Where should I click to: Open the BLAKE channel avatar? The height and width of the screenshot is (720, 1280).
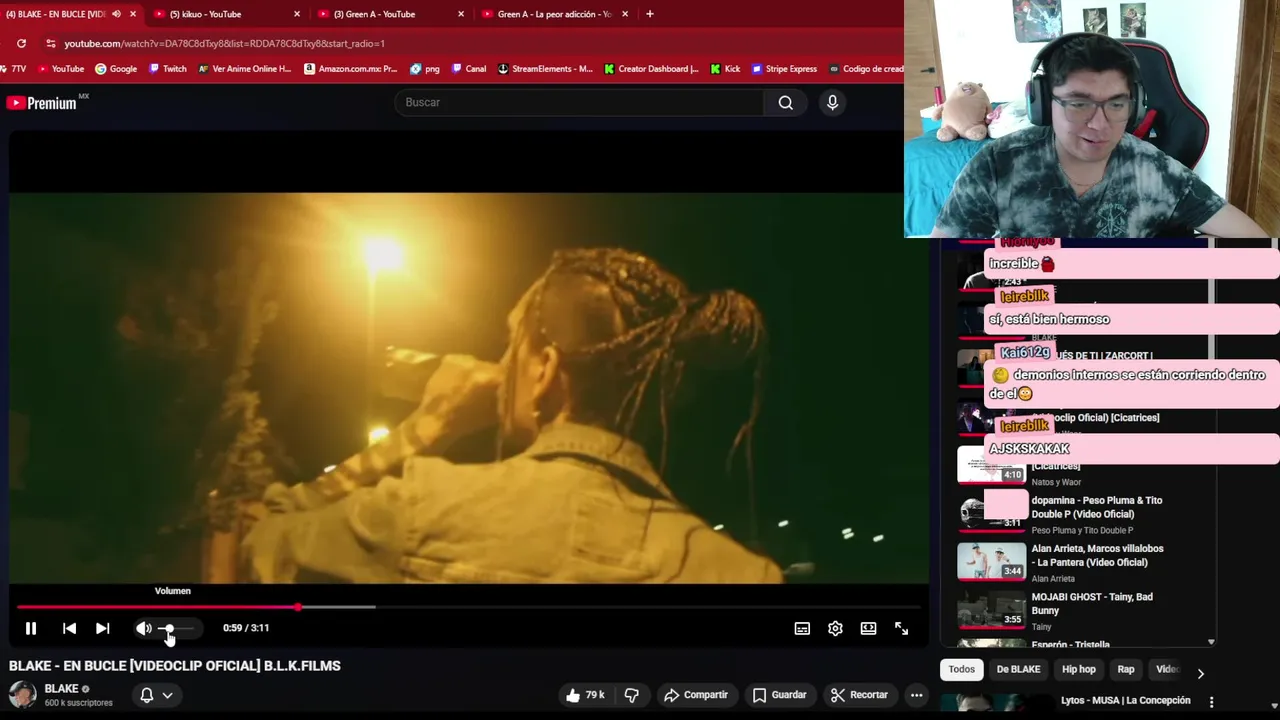coord(22,695)
